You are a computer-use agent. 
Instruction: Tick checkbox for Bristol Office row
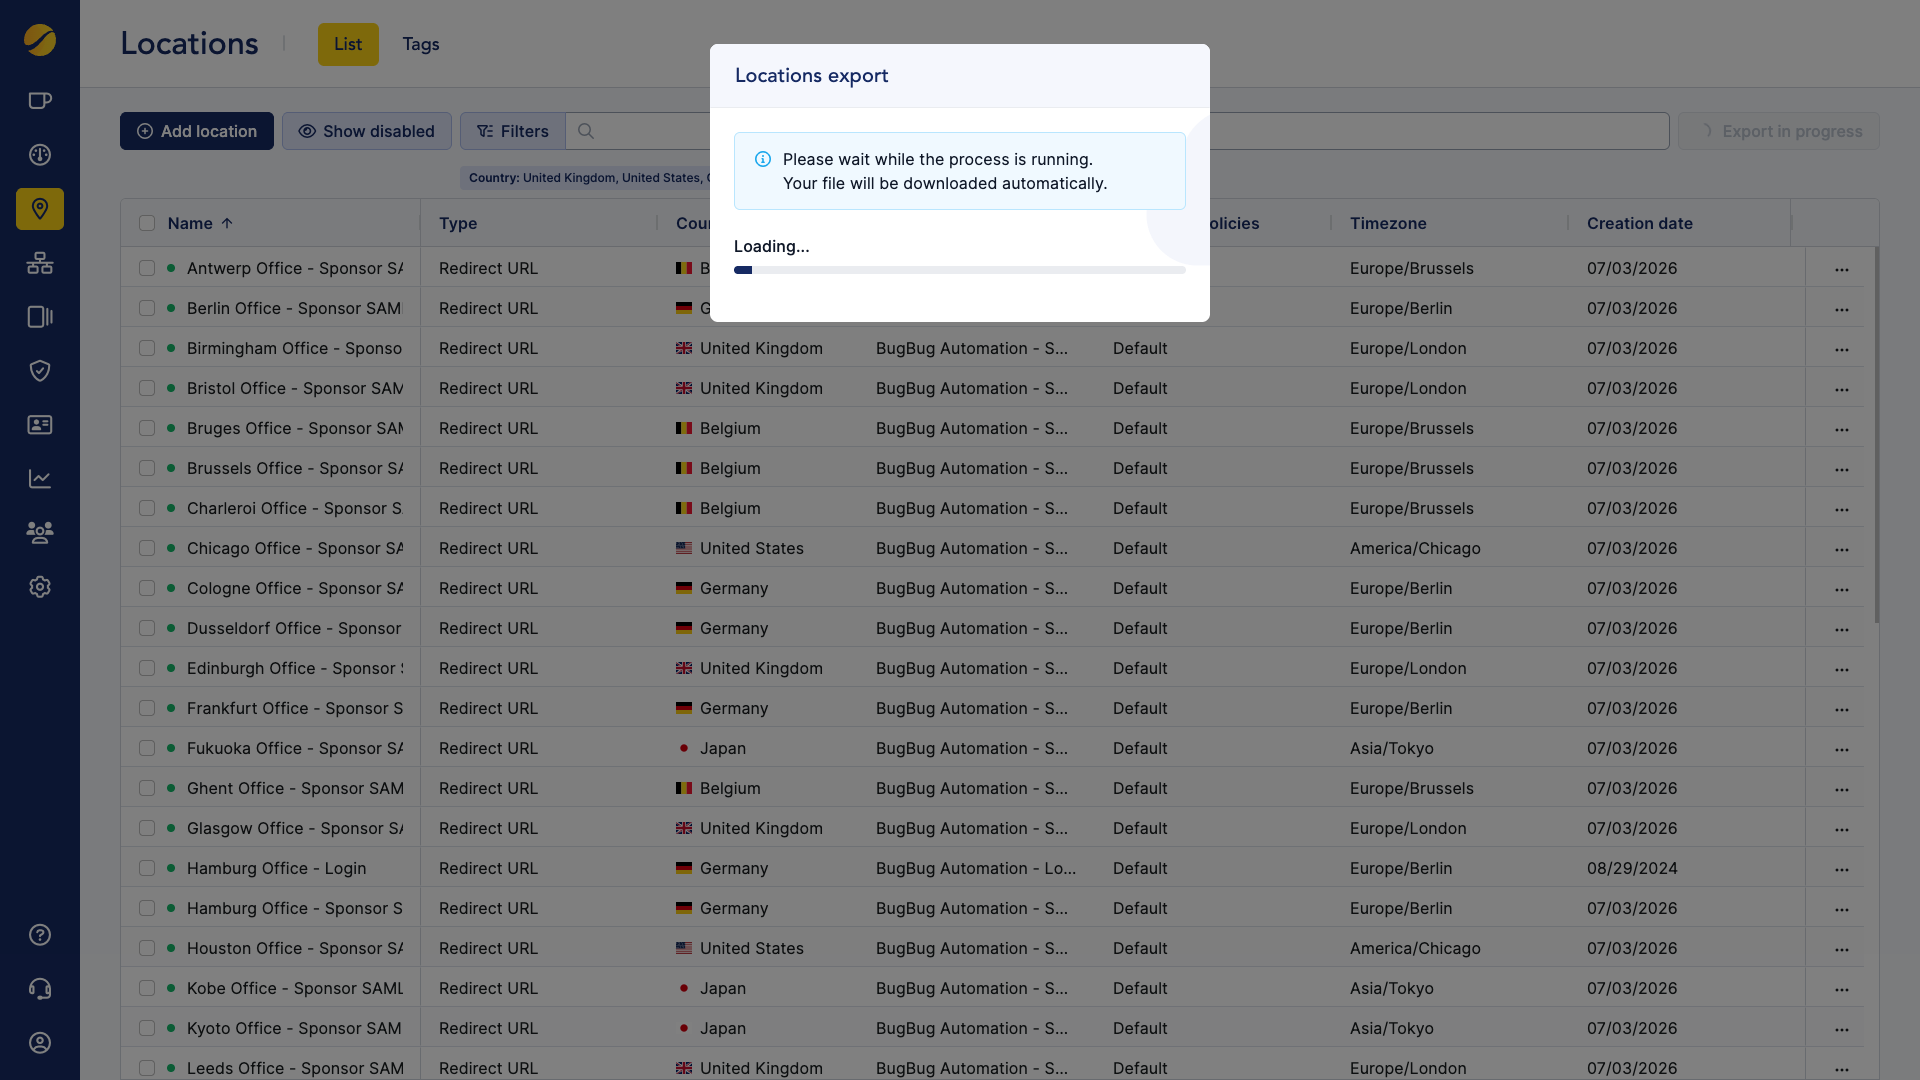click(x=147, y=388)
